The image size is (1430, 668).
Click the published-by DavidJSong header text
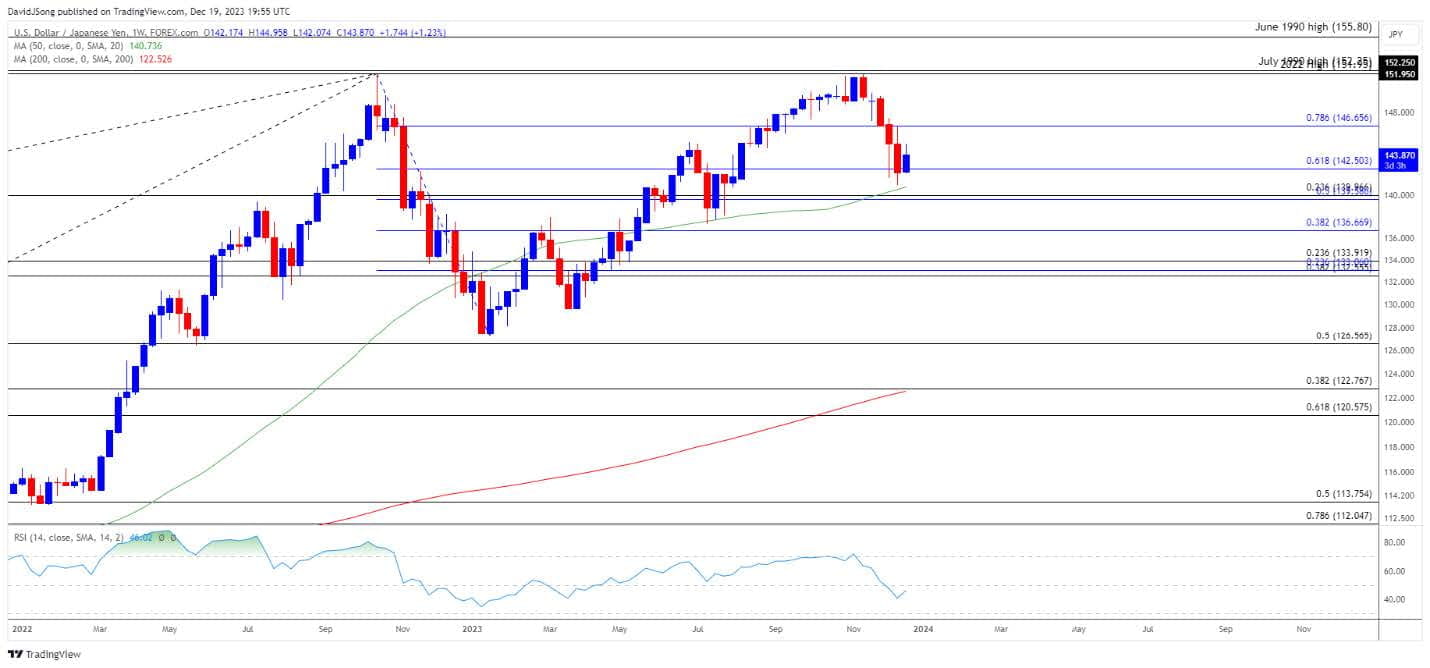click(x=148, y=10)
